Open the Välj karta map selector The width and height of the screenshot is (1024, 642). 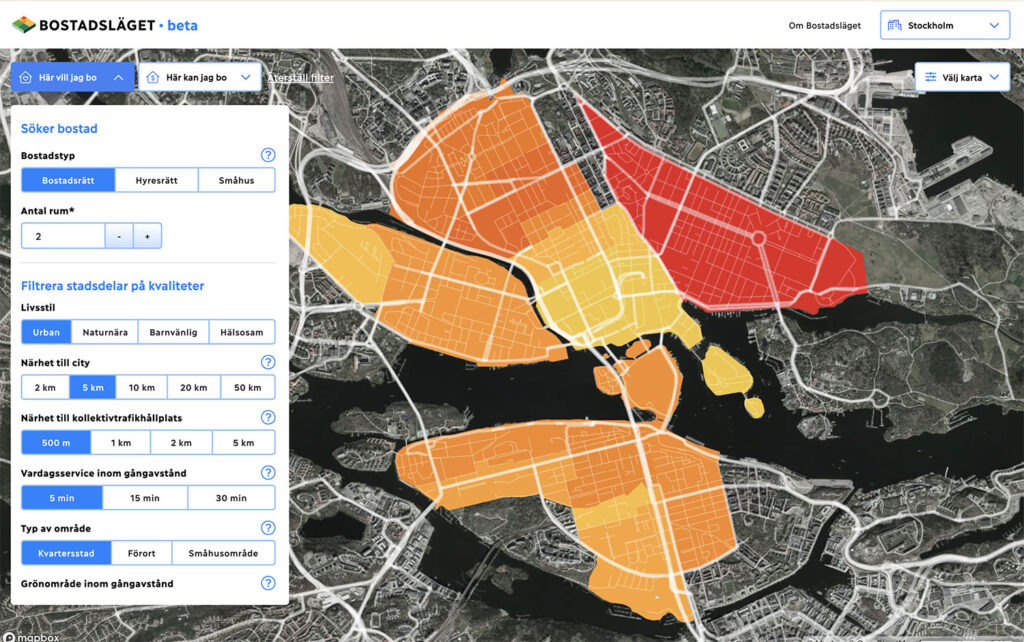962,77
